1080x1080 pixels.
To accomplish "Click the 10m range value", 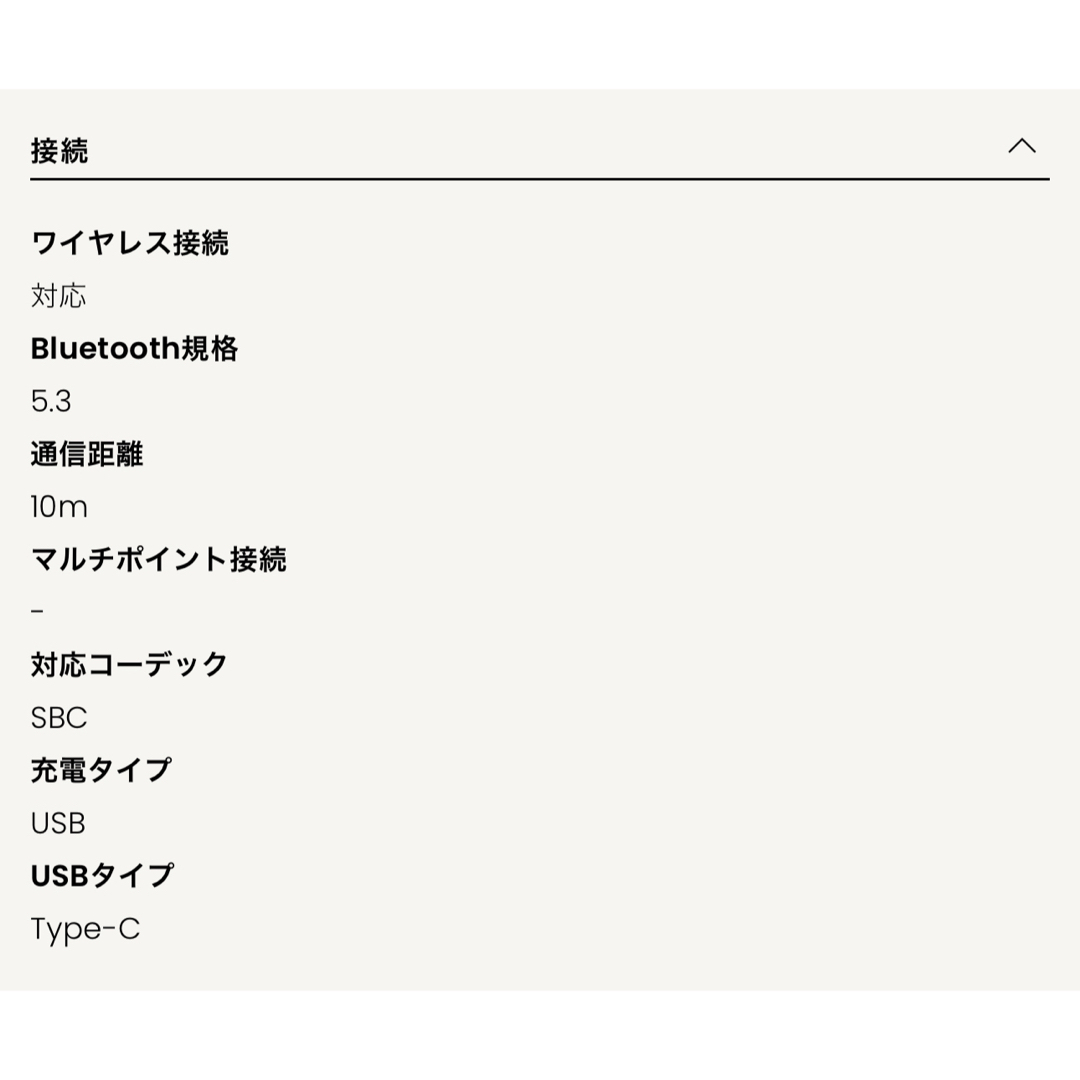I will (59, 507).
